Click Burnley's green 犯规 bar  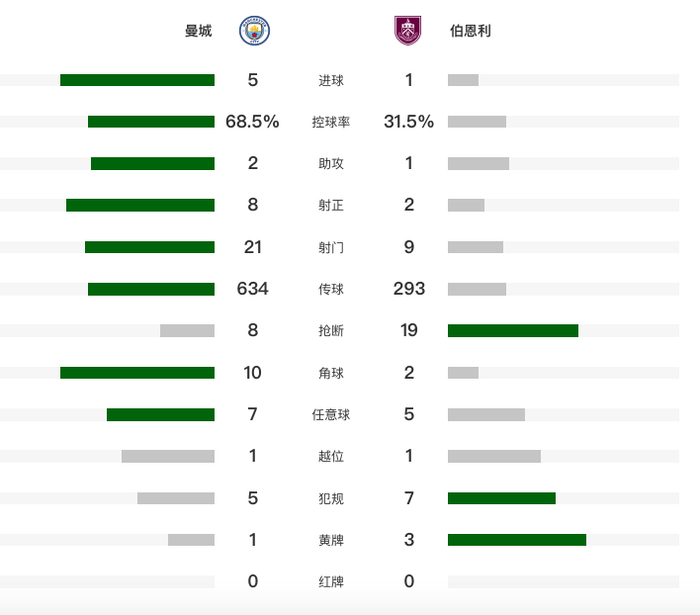(502, 498)
